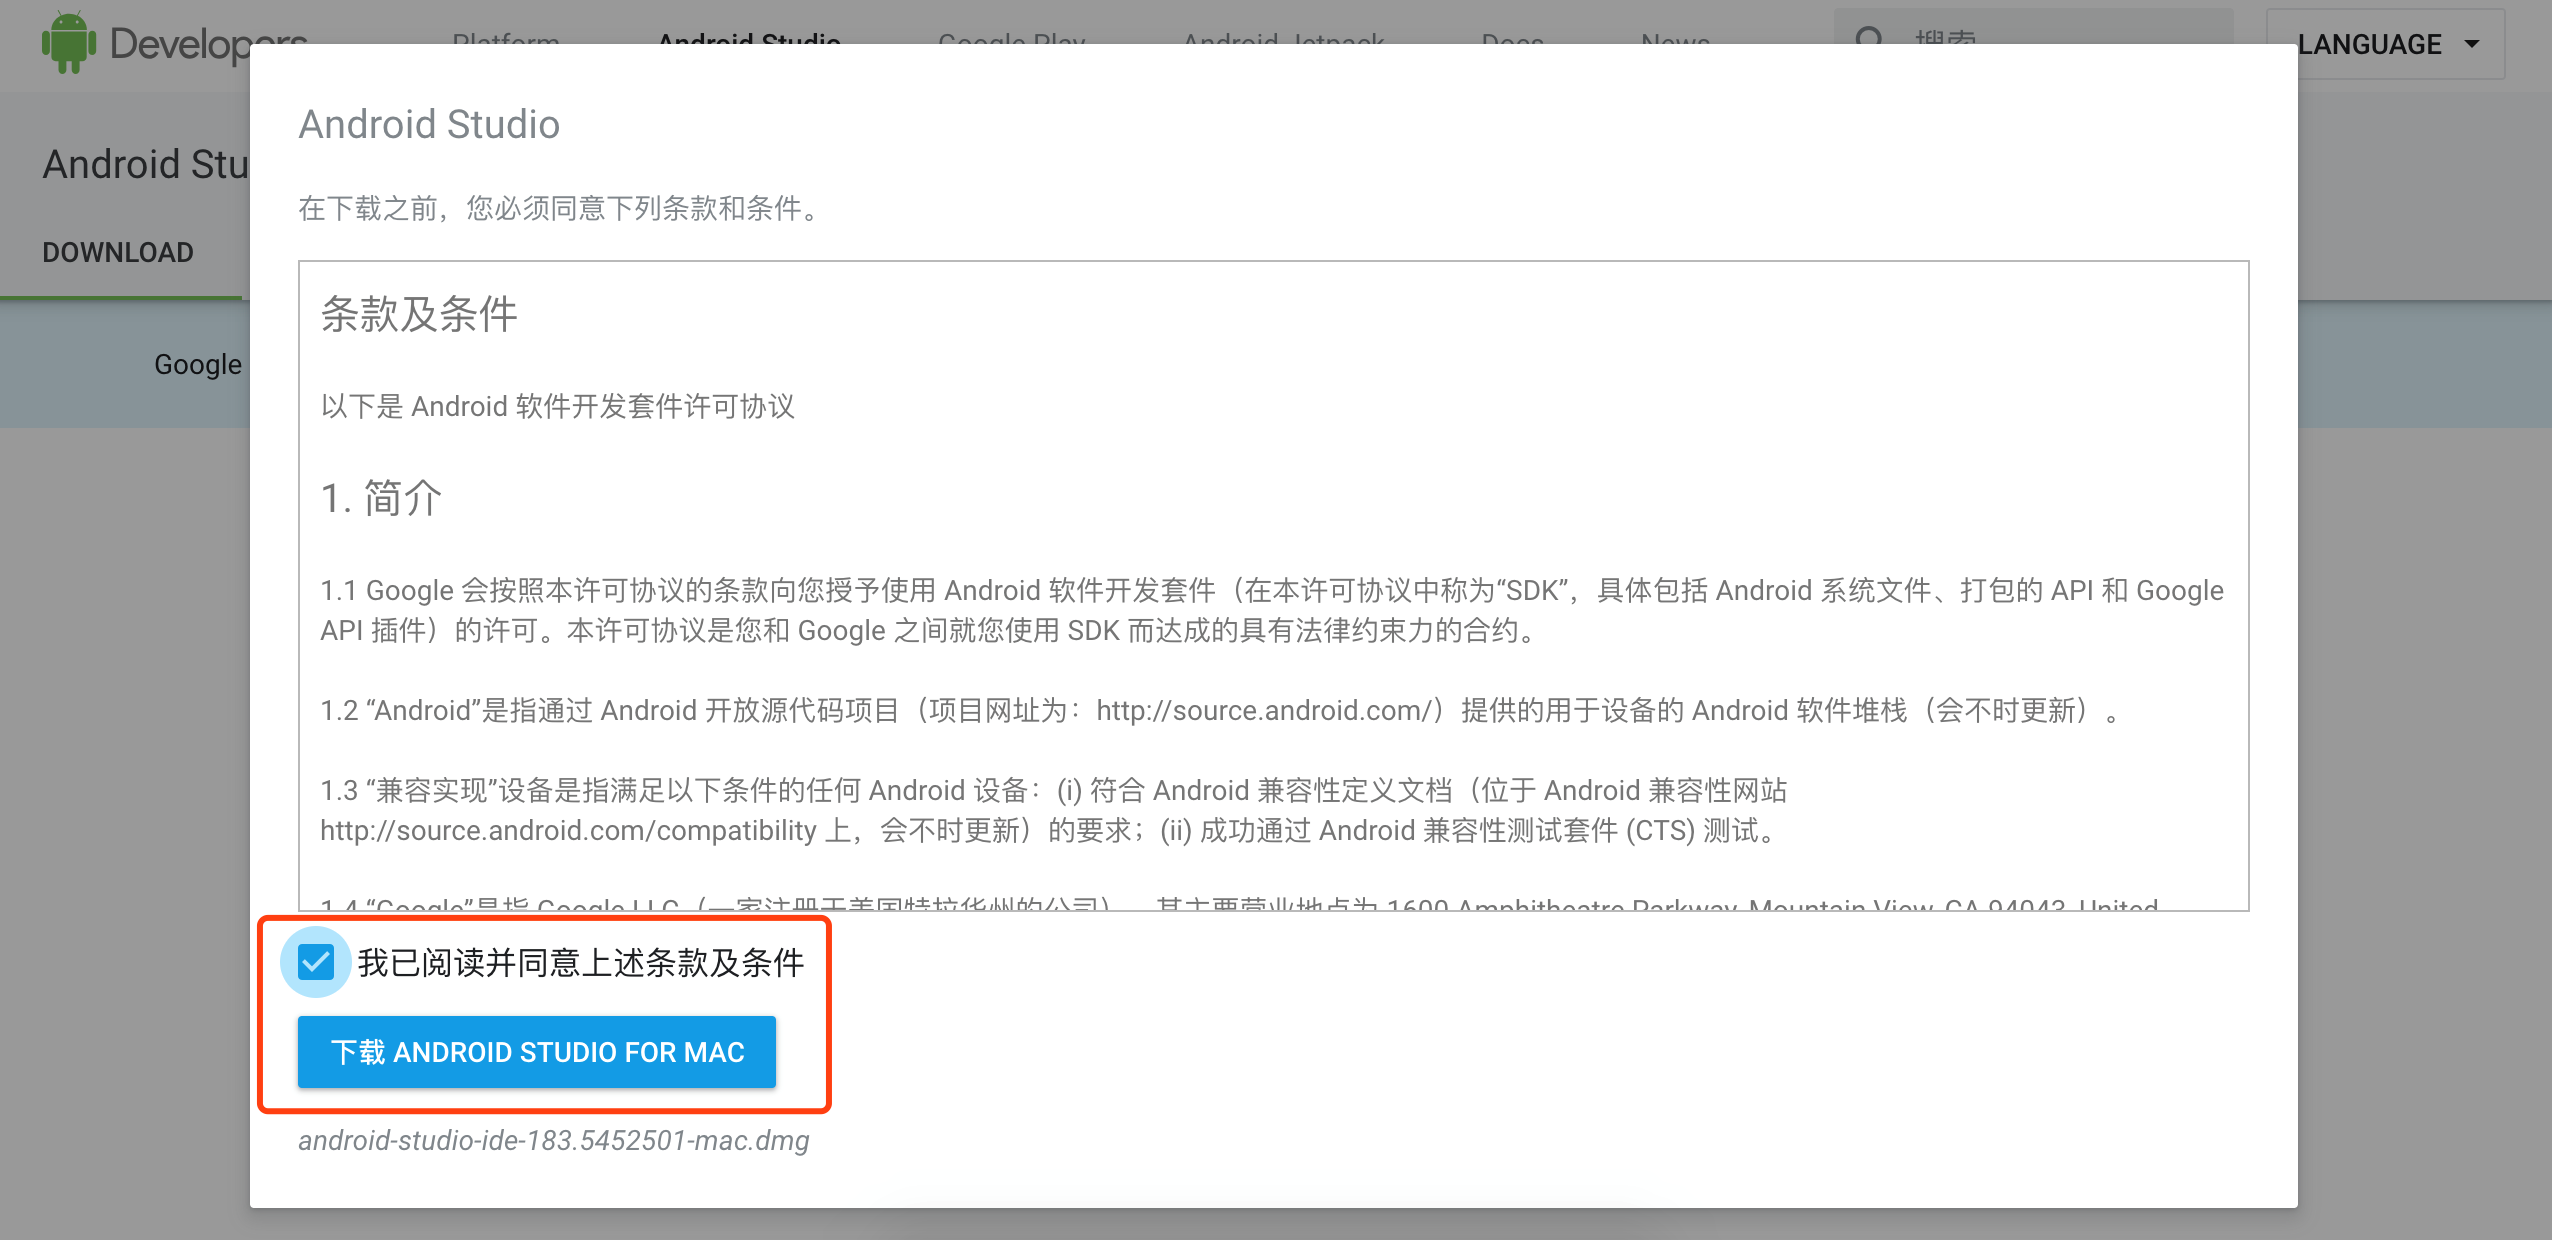The image size is (2552, 1240).
Task: Open the Android Jetpack nav item
Action: click(x=1283, y=38)
